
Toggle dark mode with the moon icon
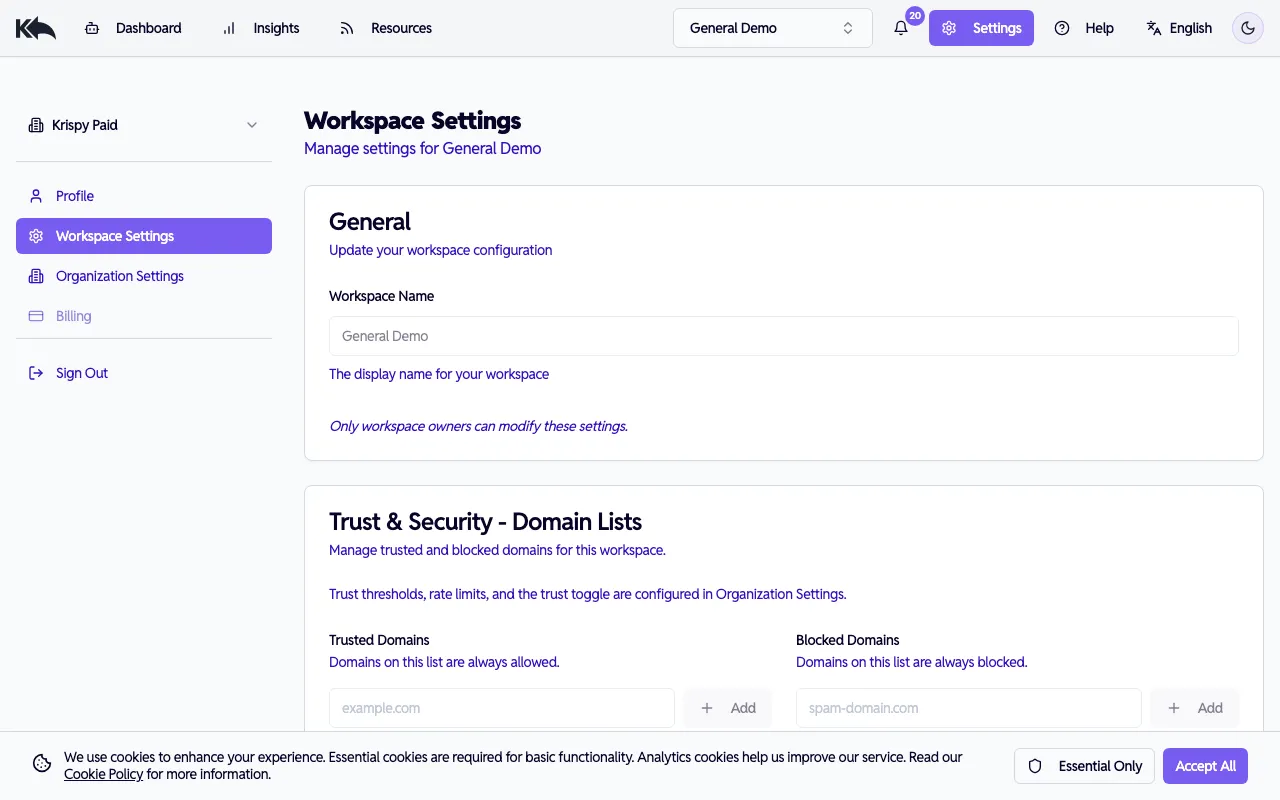[1247, 28]
